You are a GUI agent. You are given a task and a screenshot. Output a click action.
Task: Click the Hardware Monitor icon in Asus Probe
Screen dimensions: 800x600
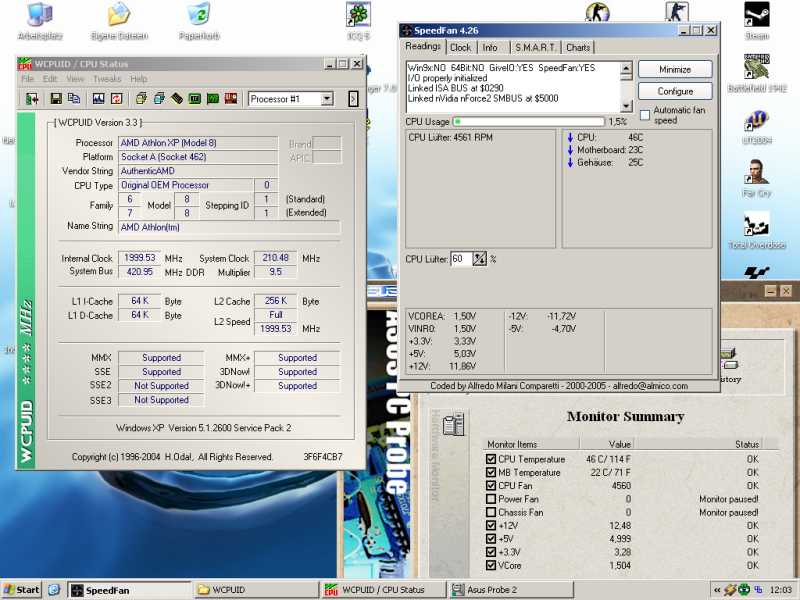[x=453, y=425]
